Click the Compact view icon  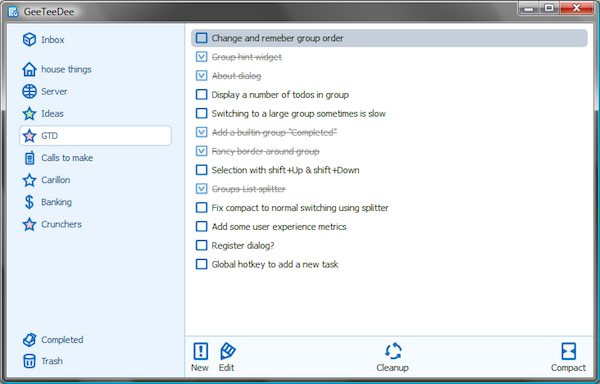[x=568, y=351]
